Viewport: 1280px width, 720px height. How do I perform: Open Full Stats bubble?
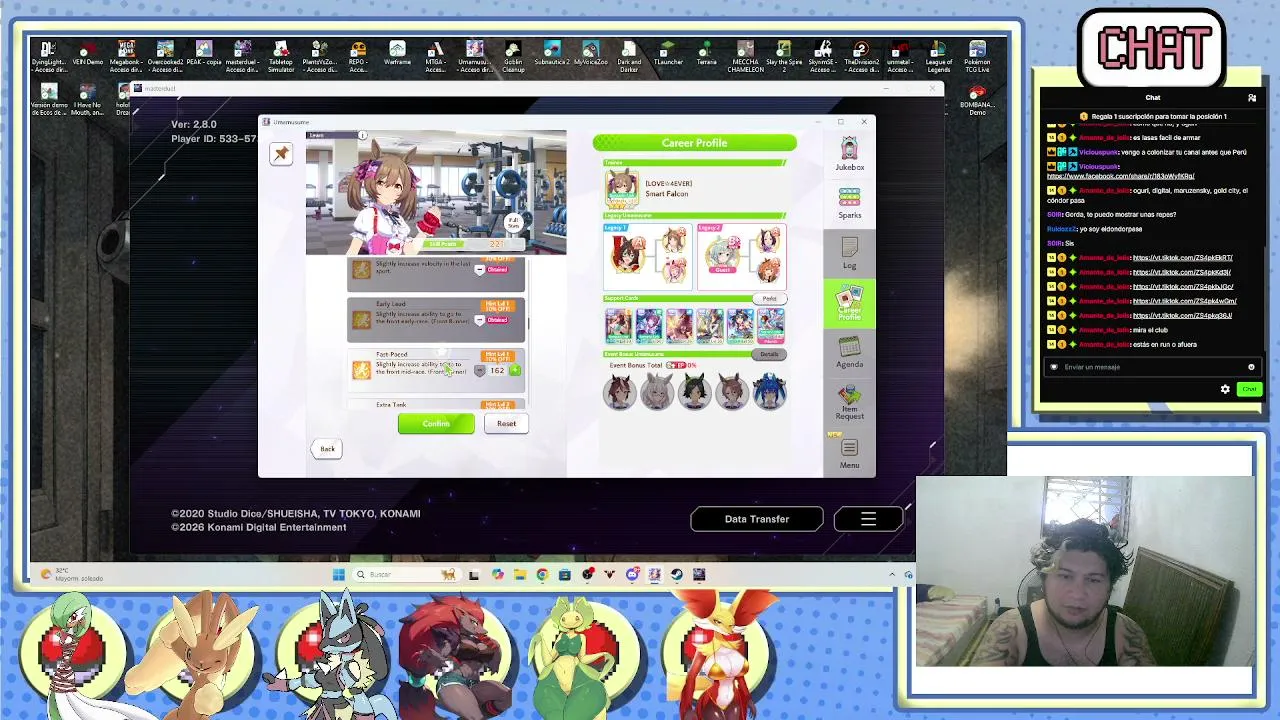(x=513, y=222)
